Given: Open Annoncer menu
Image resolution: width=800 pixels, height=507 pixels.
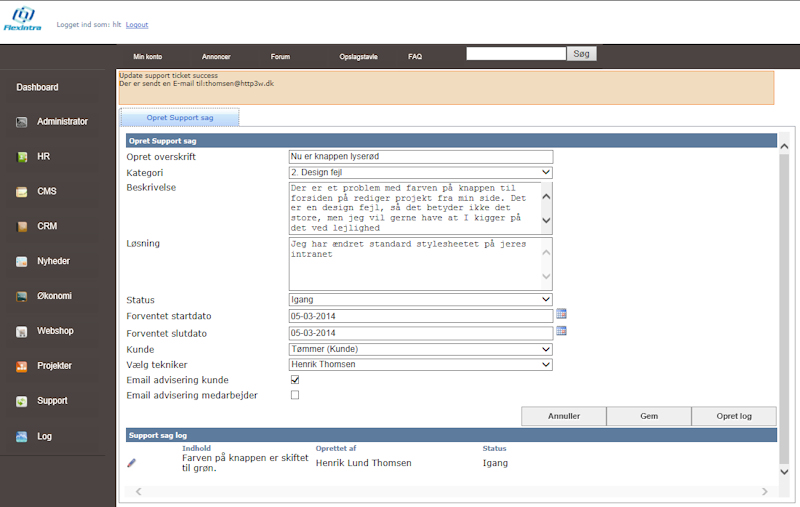Looking at the screenshot, I should click(216, 57).
